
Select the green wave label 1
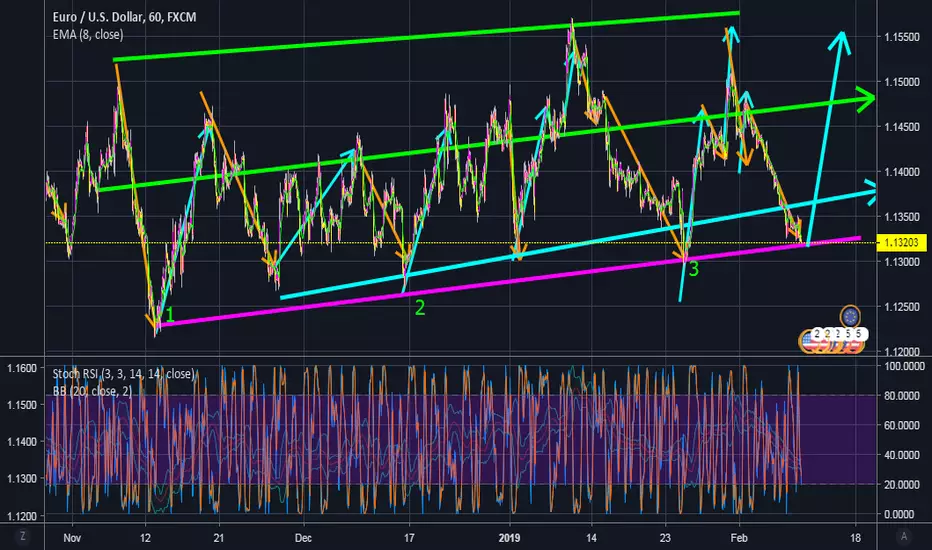pos(170,315)
